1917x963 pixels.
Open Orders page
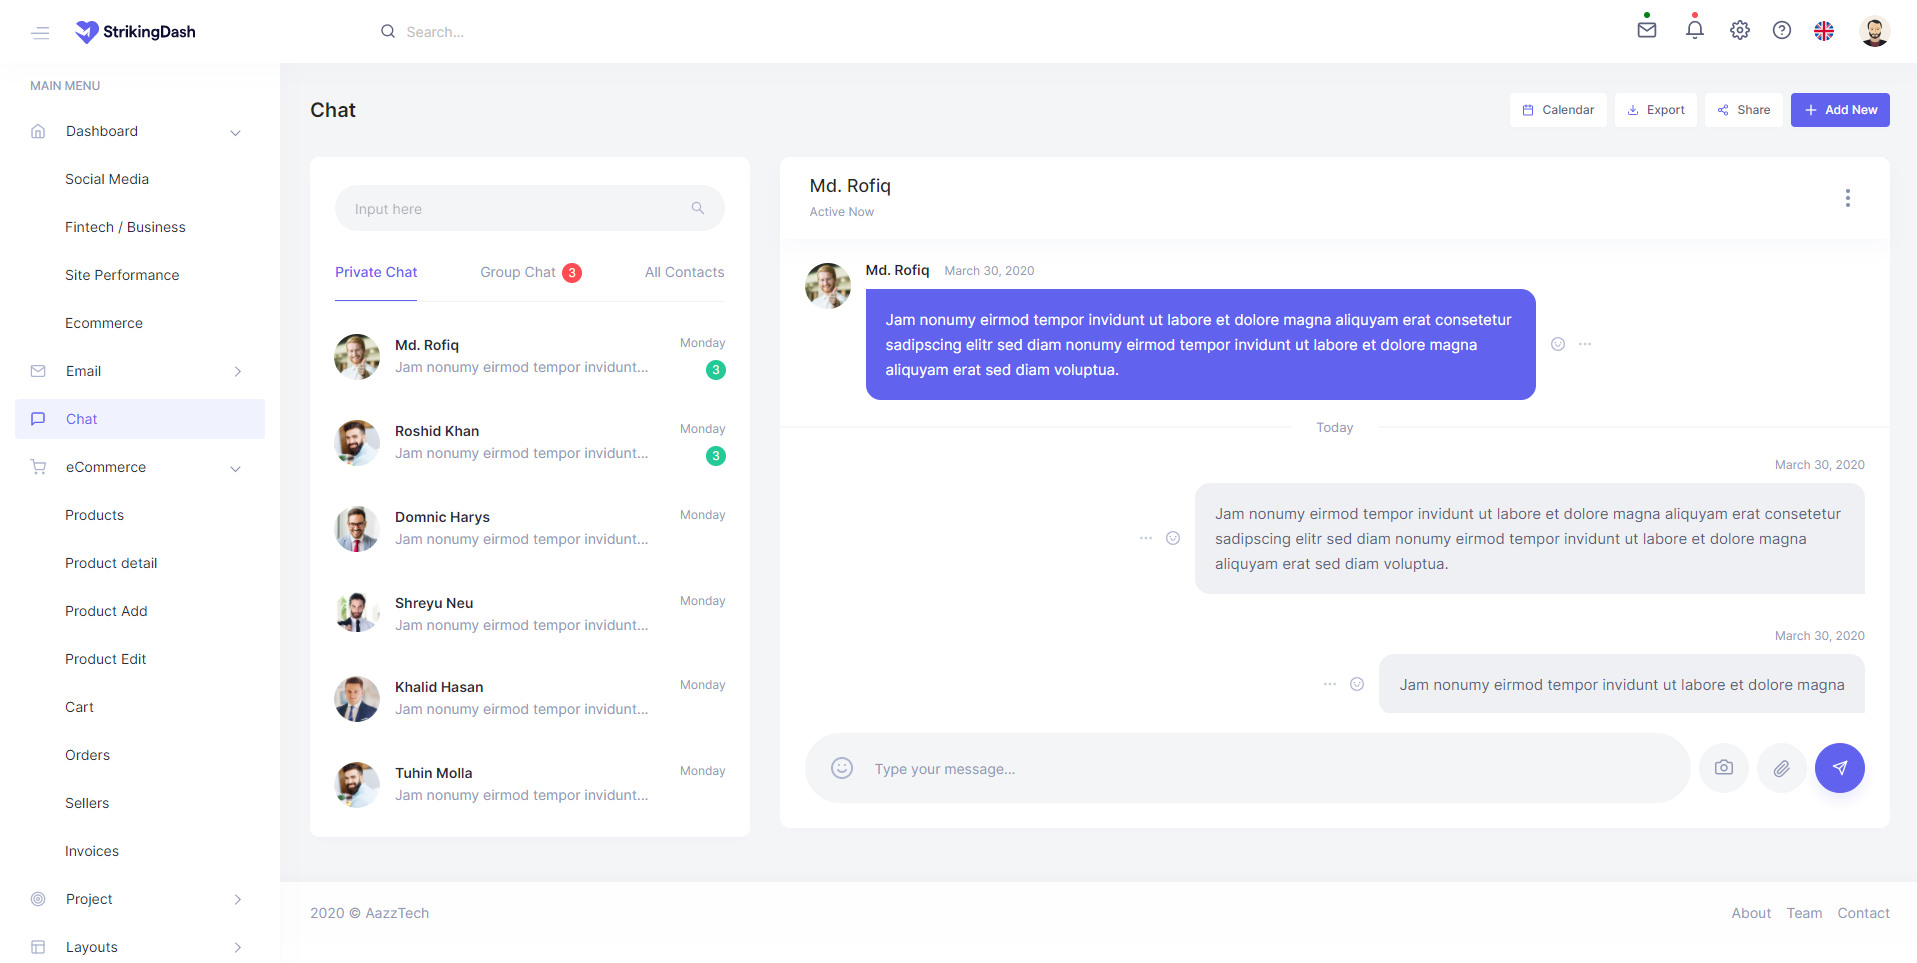point(87,755)
